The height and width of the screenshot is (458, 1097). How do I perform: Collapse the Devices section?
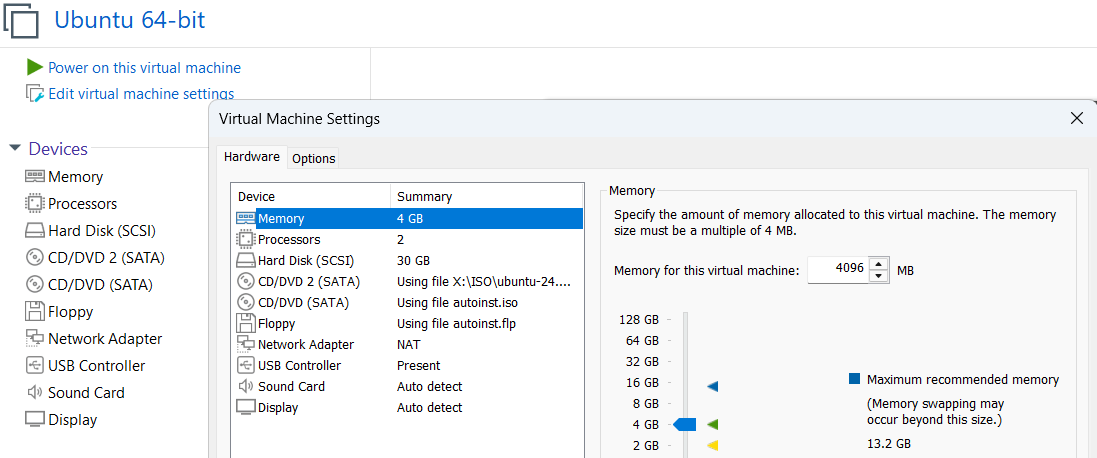tap(15, 149)
